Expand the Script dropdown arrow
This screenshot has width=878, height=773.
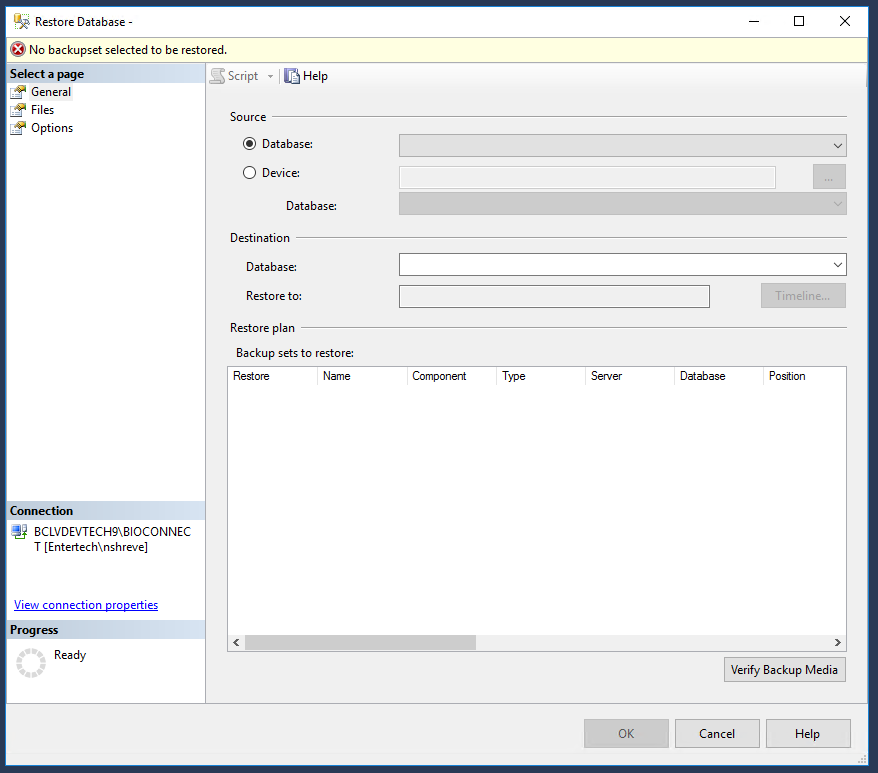point(270,75)
